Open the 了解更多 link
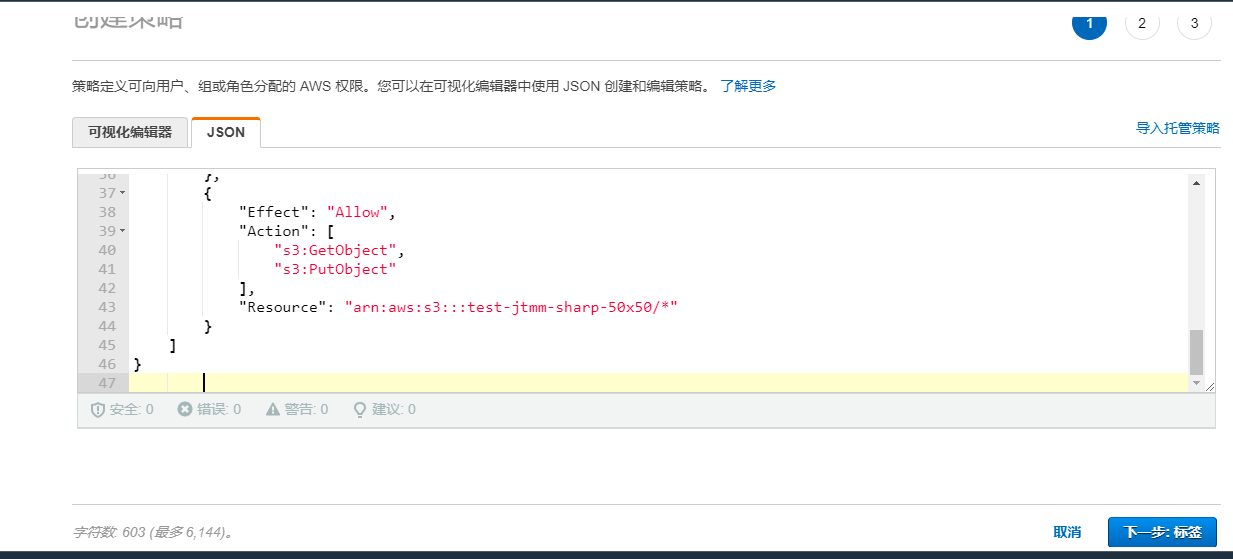This screenshot has height=559, width=1233. pyautogui.click(x=748, y=86)
